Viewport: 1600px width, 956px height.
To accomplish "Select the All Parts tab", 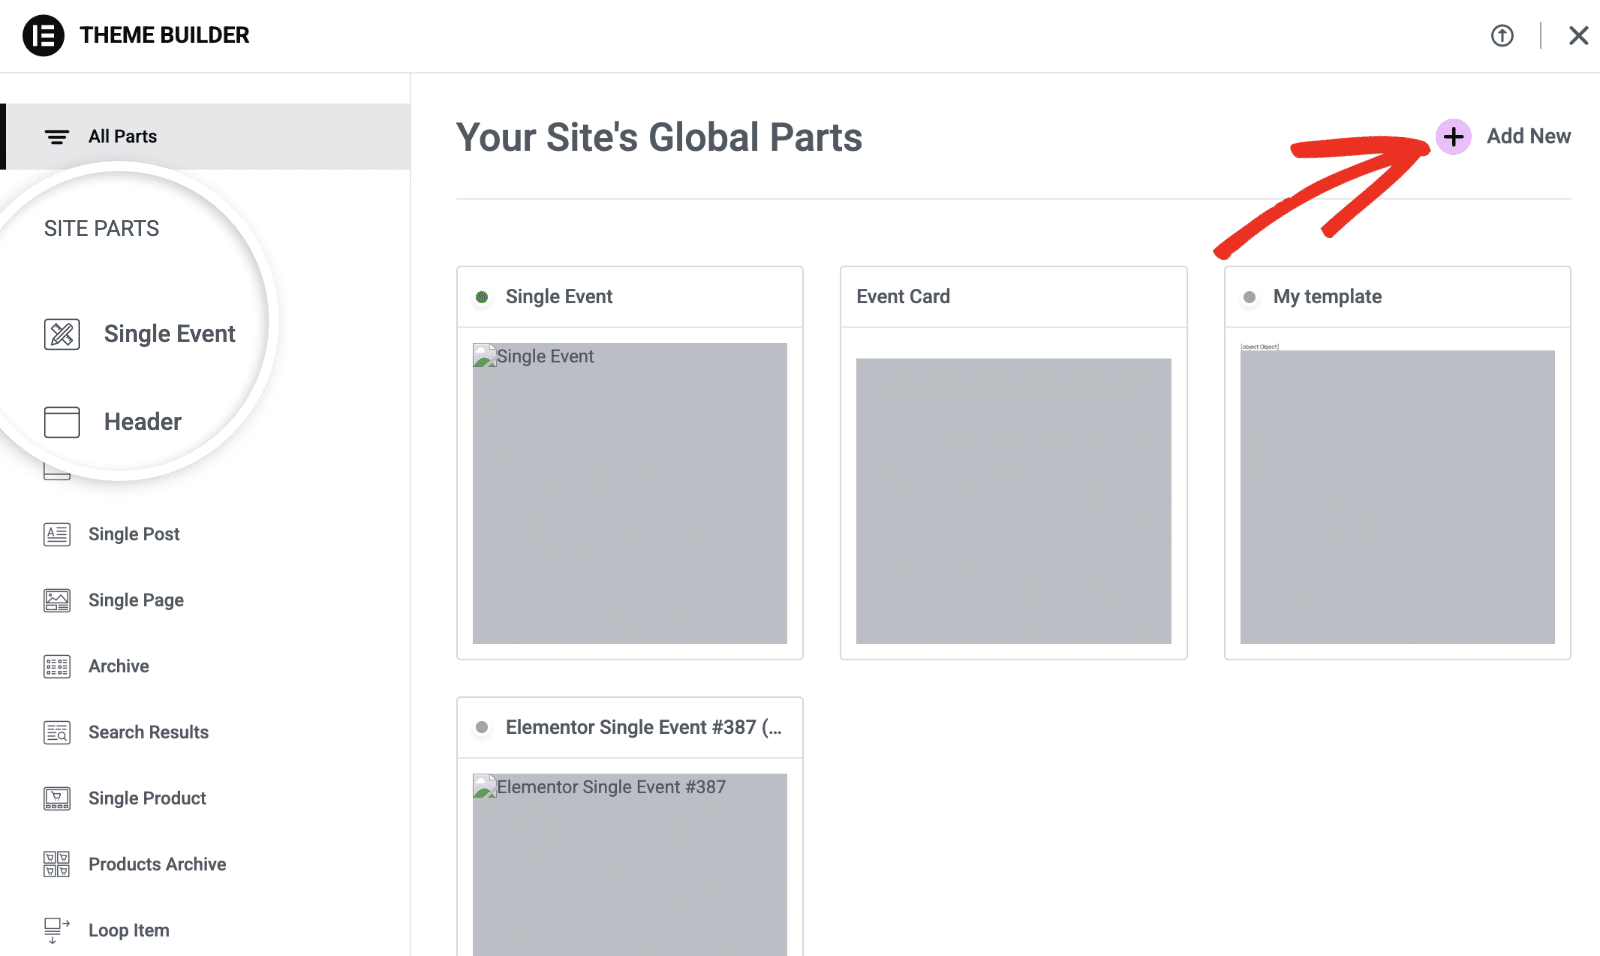I will [205, 136].
